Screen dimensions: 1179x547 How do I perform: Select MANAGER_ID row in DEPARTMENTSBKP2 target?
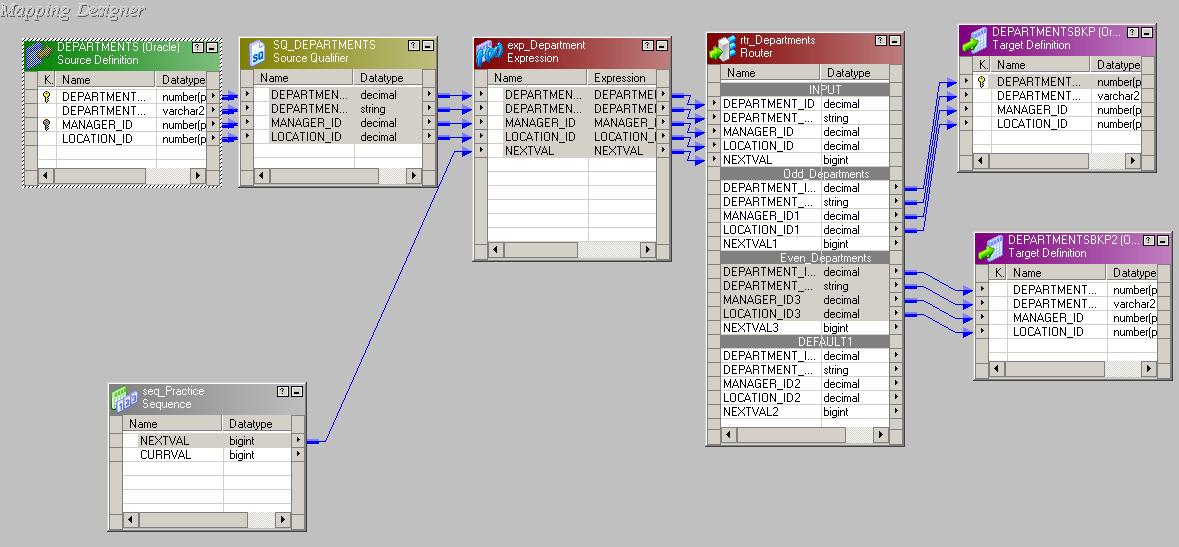pos(1073,318)
